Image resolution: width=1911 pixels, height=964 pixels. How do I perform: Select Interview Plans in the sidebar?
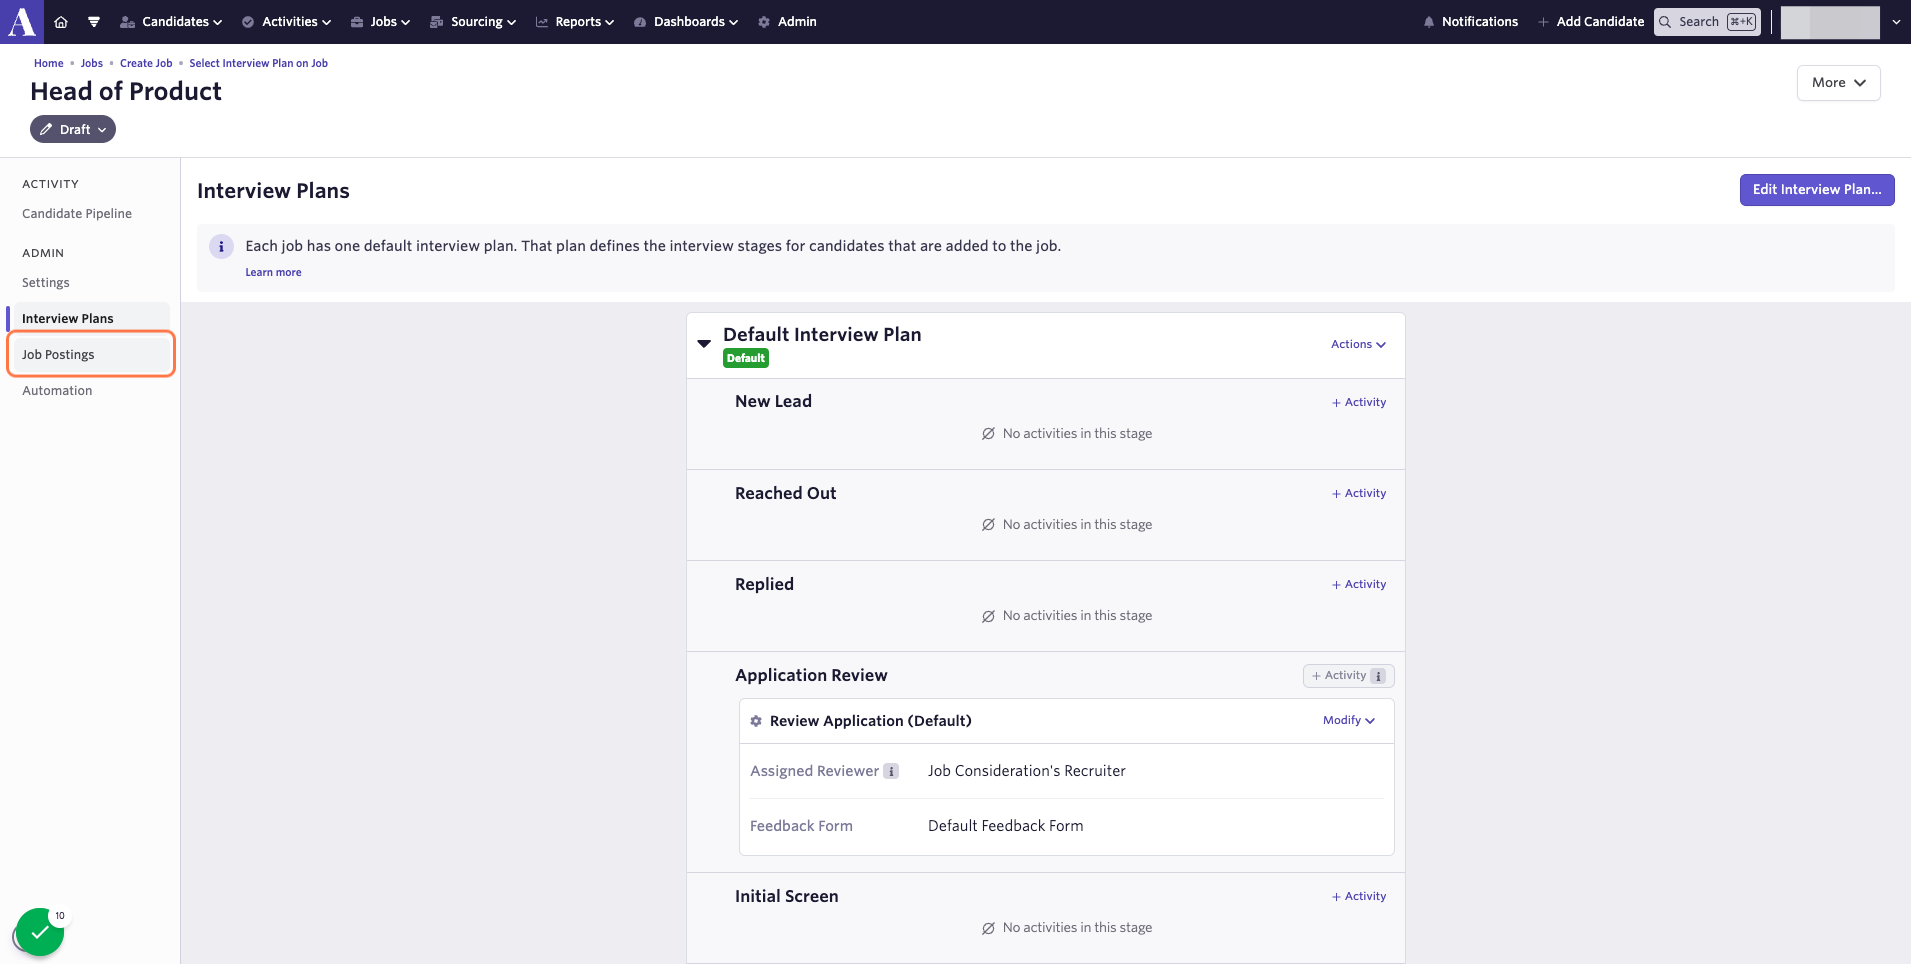click(x=89, y=319)
